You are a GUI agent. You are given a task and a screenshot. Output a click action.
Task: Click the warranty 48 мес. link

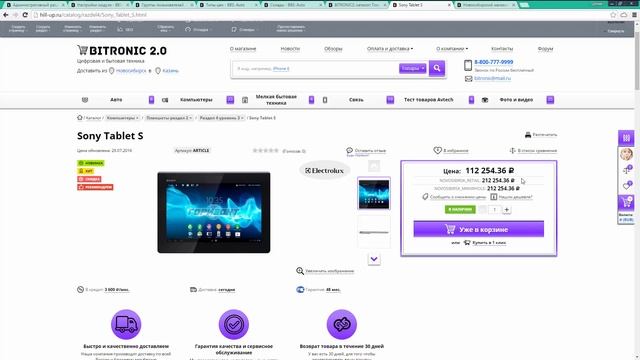pyautogui.click(x=333, y=290)
